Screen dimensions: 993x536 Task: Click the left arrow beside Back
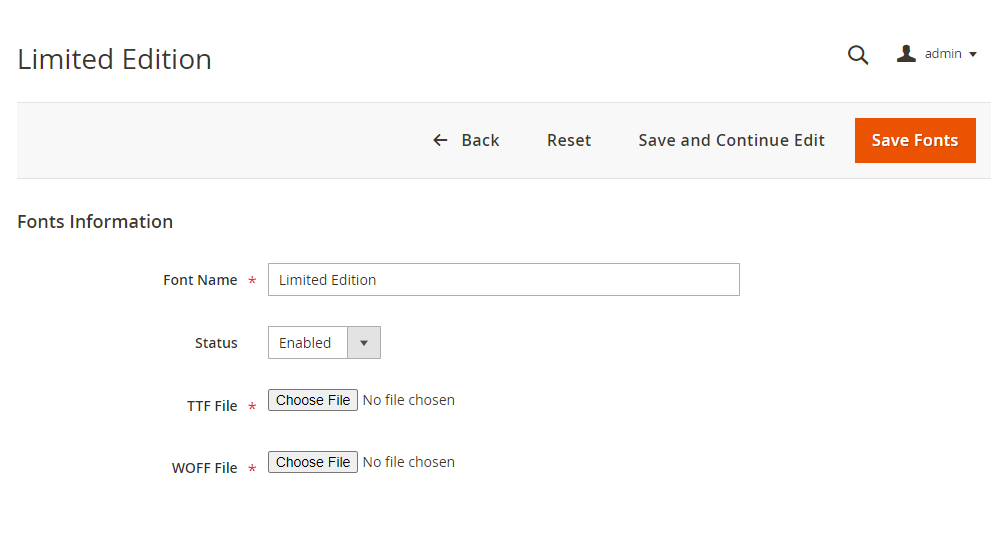[x=440, y=141]
